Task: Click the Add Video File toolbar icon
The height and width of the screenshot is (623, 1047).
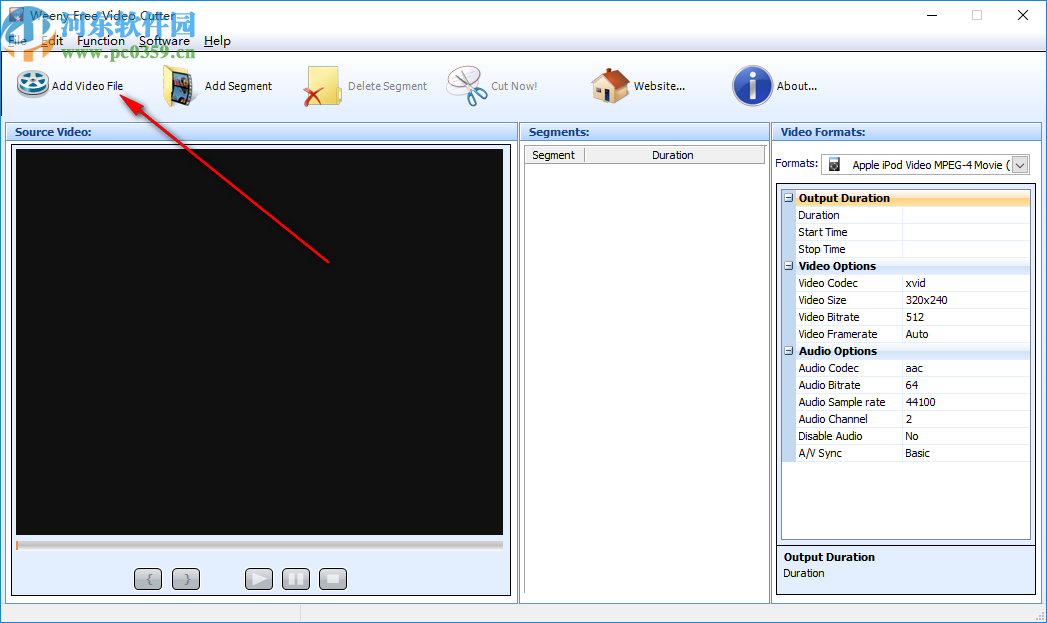Action: (32, 85)
